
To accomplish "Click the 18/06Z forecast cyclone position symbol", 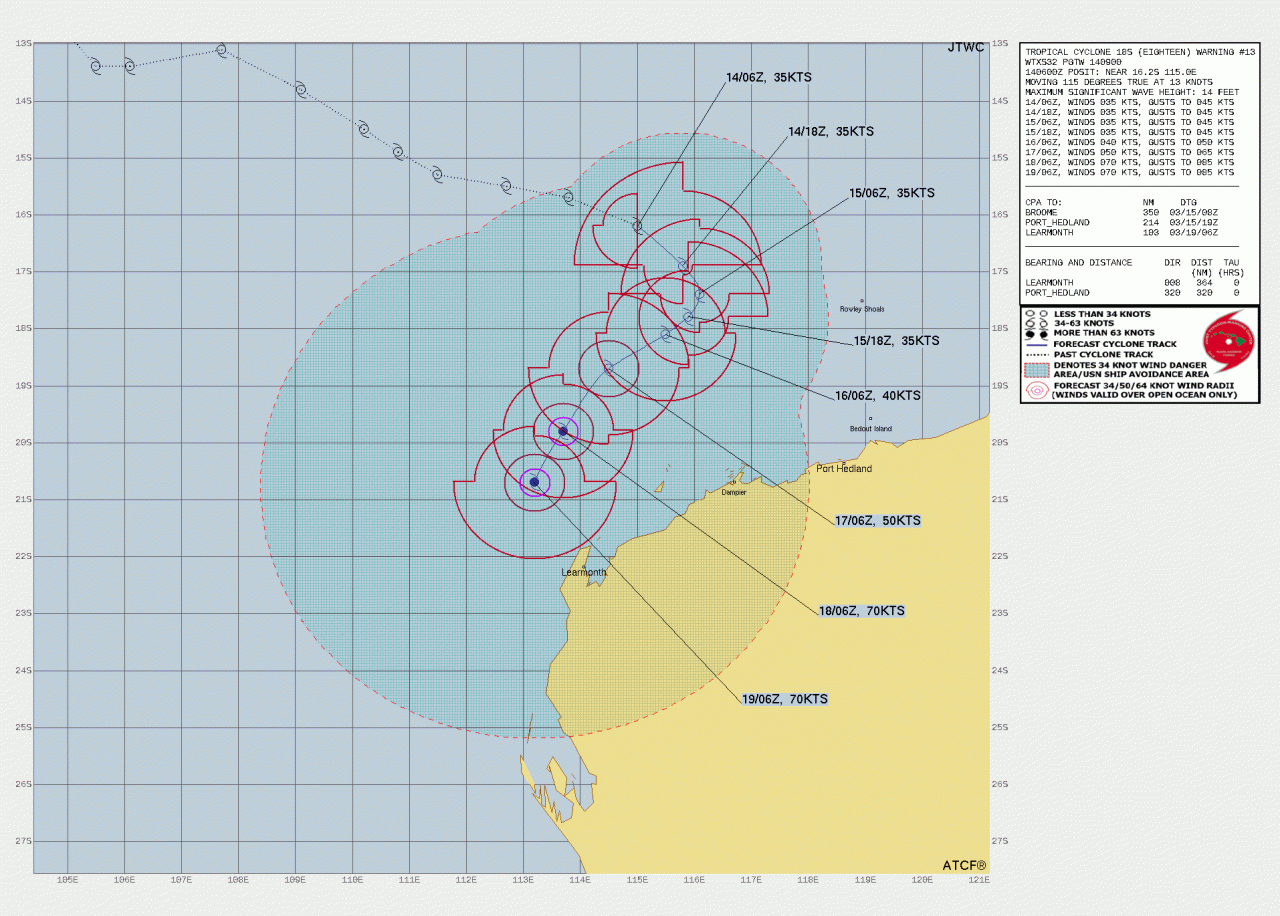I will point(563,431).
